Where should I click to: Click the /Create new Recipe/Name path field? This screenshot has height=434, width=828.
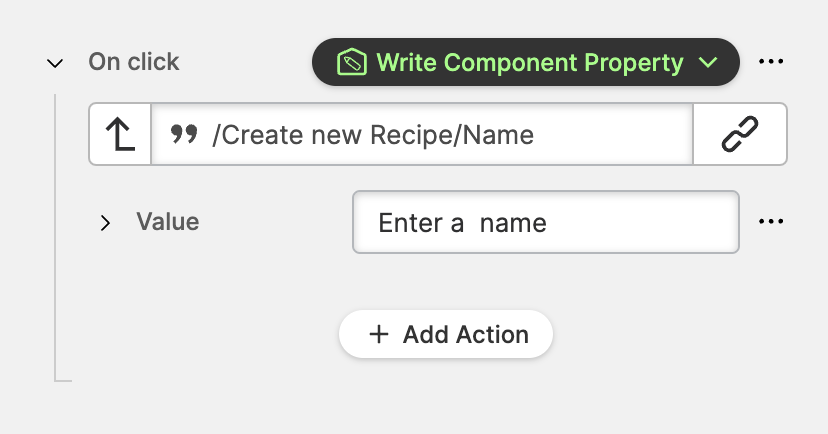point(420,134)
